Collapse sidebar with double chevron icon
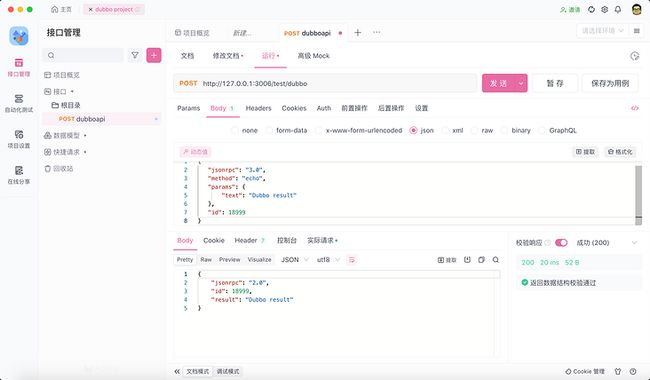Viewport: 650px width, 380px height. pyautogui.click(x=177, y=371)
